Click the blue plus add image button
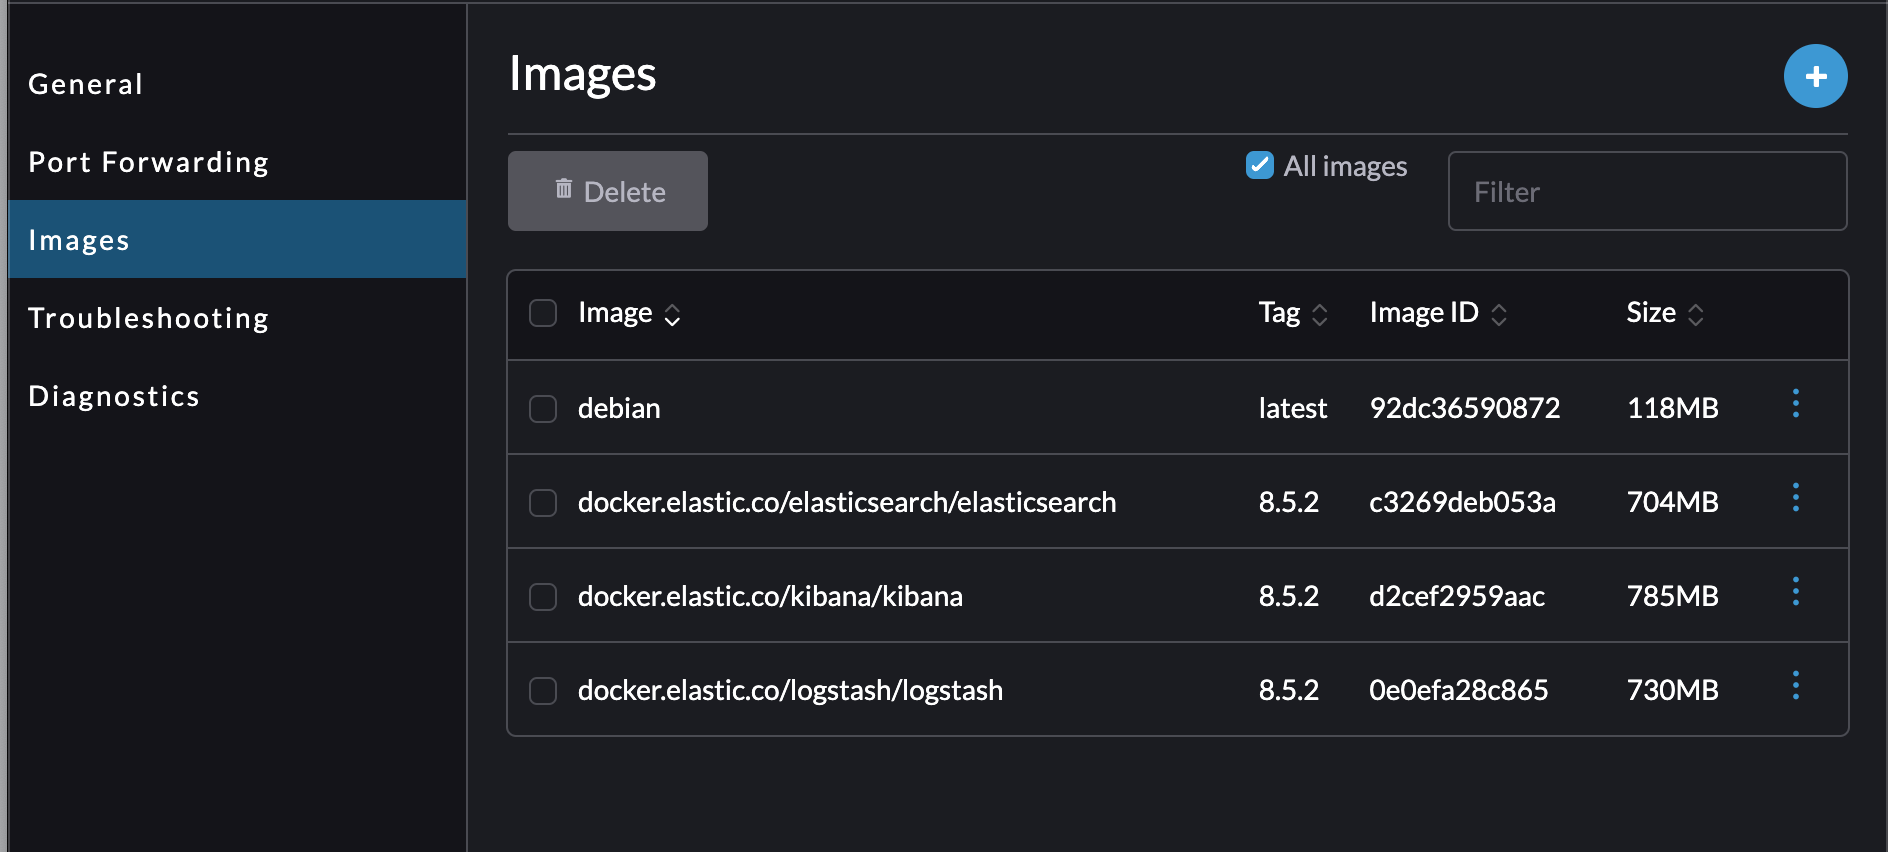1888x852 pixels. pos(1815,76)
